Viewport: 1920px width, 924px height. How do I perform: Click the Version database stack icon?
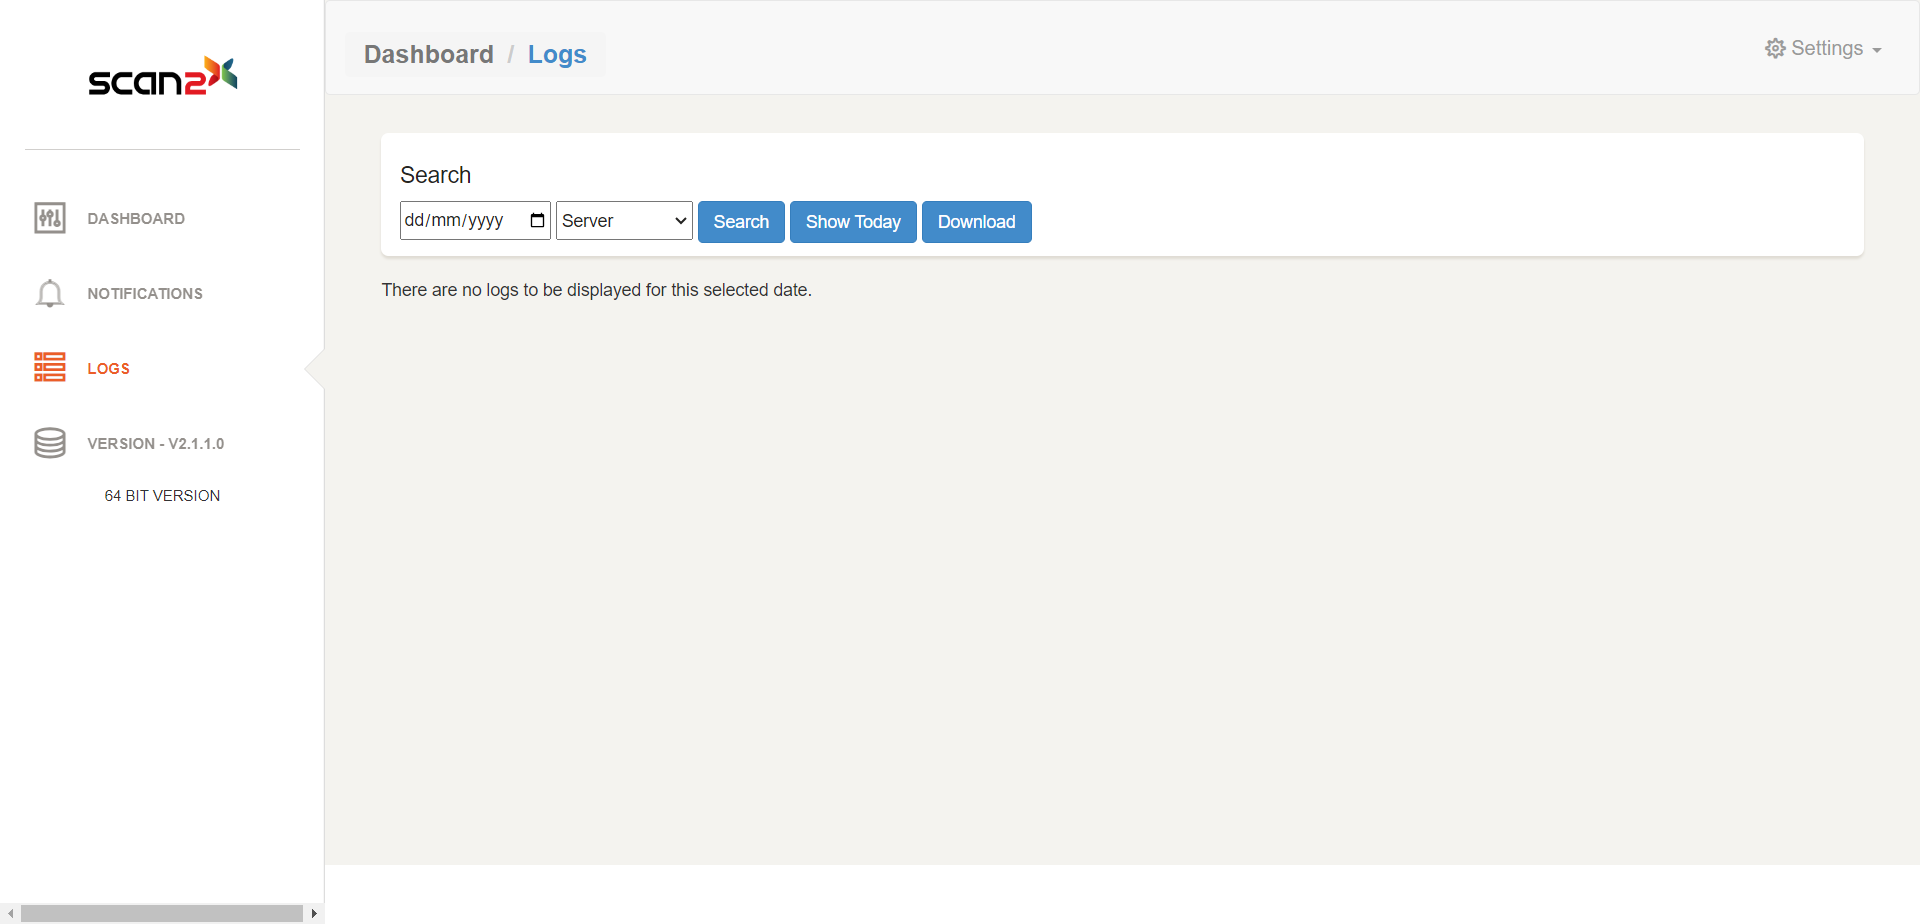point(50,443)
